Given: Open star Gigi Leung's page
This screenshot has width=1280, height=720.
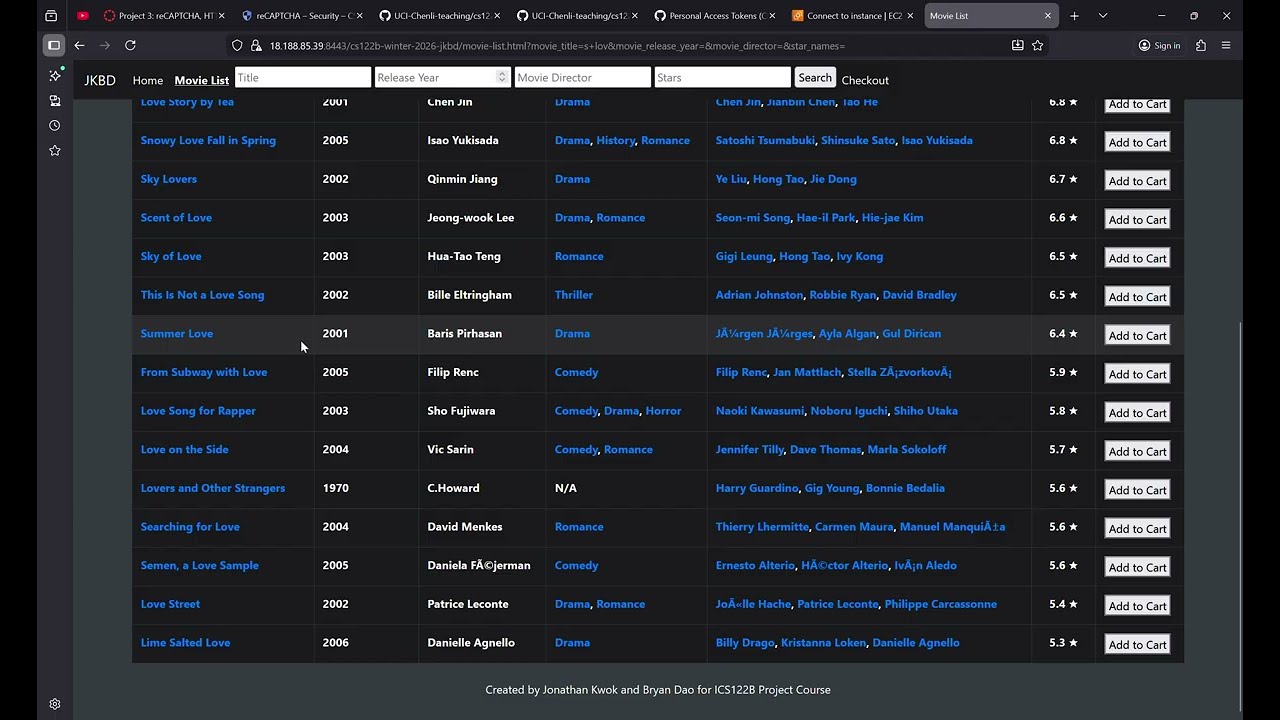Looking at the screenshot, I should [744, 257].
